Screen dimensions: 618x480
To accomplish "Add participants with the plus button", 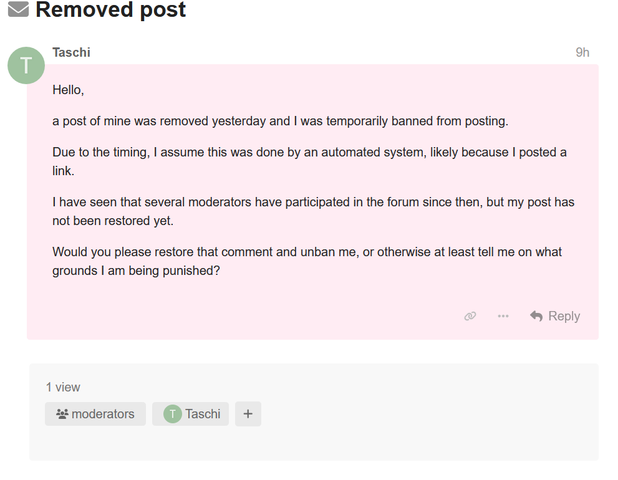I will point(248,414).
